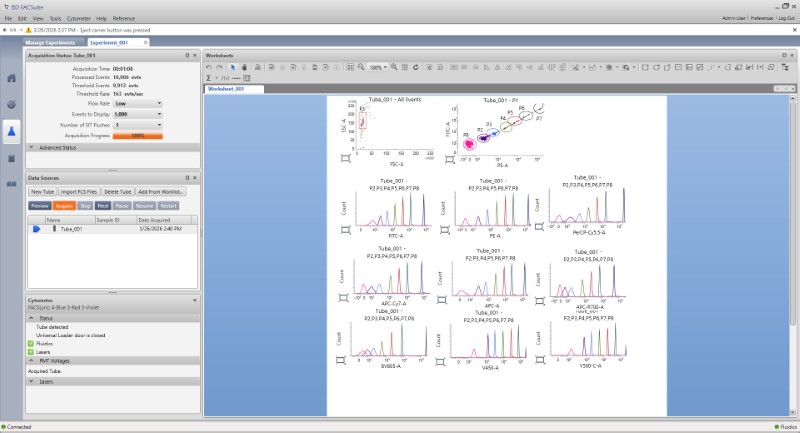Click the orange Acquire button
This screenshot has height=433, width=800.
[64, 206]
